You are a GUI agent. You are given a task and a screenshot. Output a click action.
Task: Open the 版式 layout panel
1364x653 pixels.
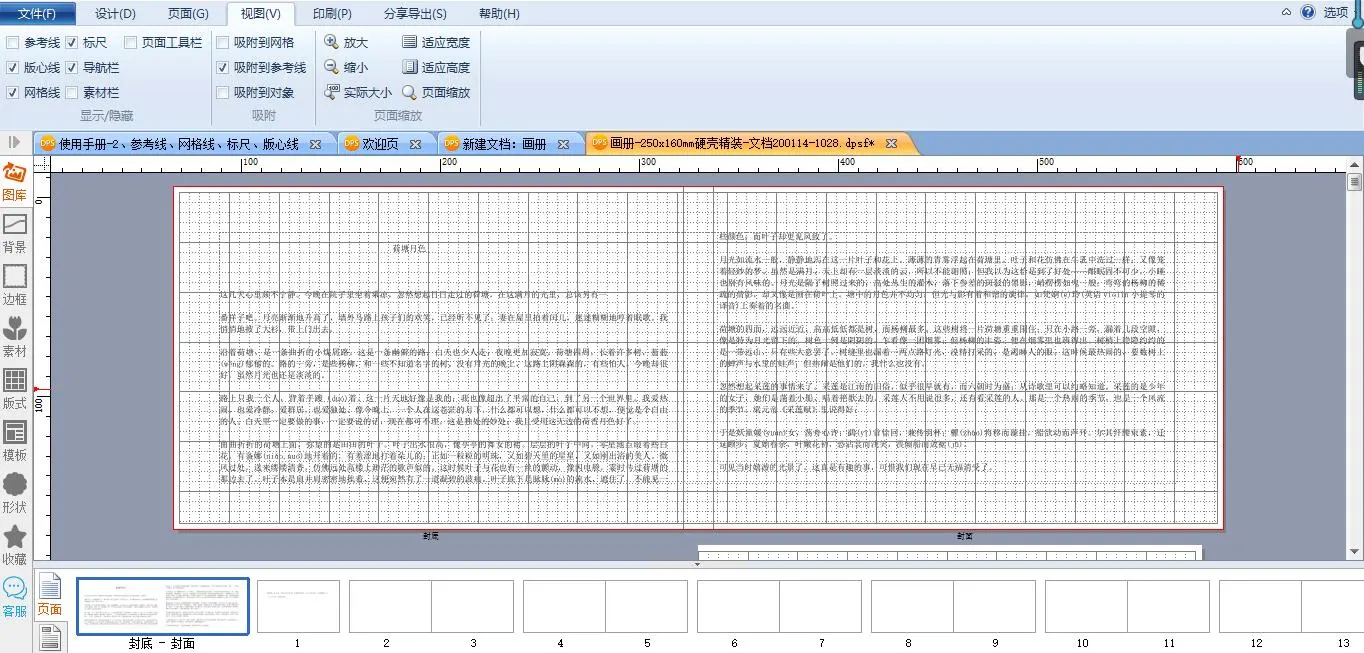click(x=15, y=389)
